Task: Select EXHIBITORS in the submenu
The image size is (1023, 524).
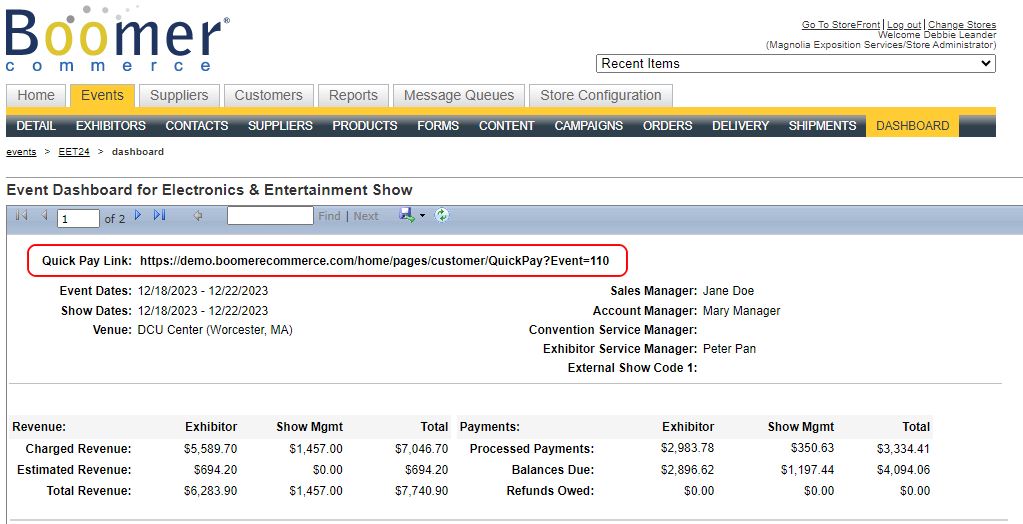Action: click(110, 126)
